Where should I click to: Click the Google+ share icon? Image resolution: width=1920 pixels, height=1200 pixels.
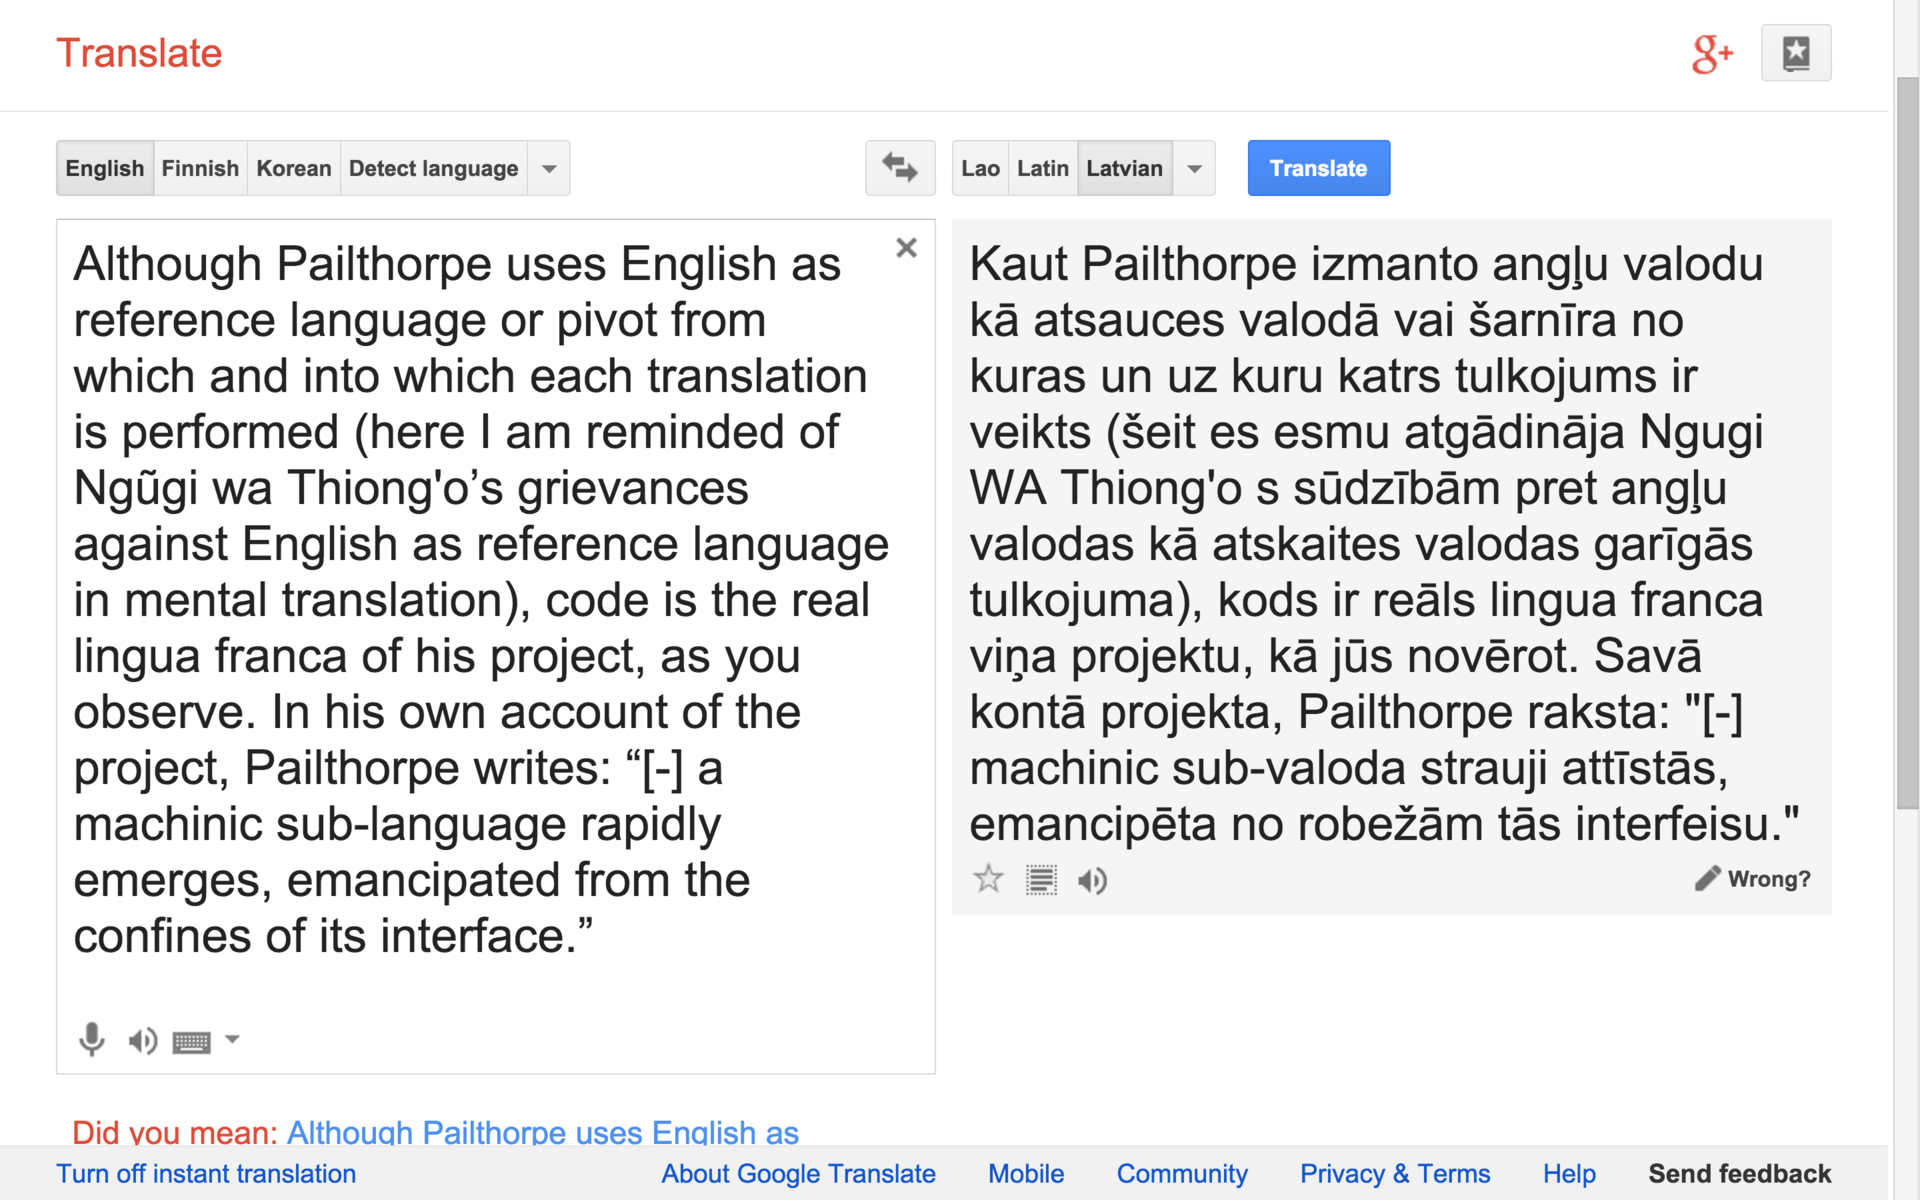[x=1711, y=53]
